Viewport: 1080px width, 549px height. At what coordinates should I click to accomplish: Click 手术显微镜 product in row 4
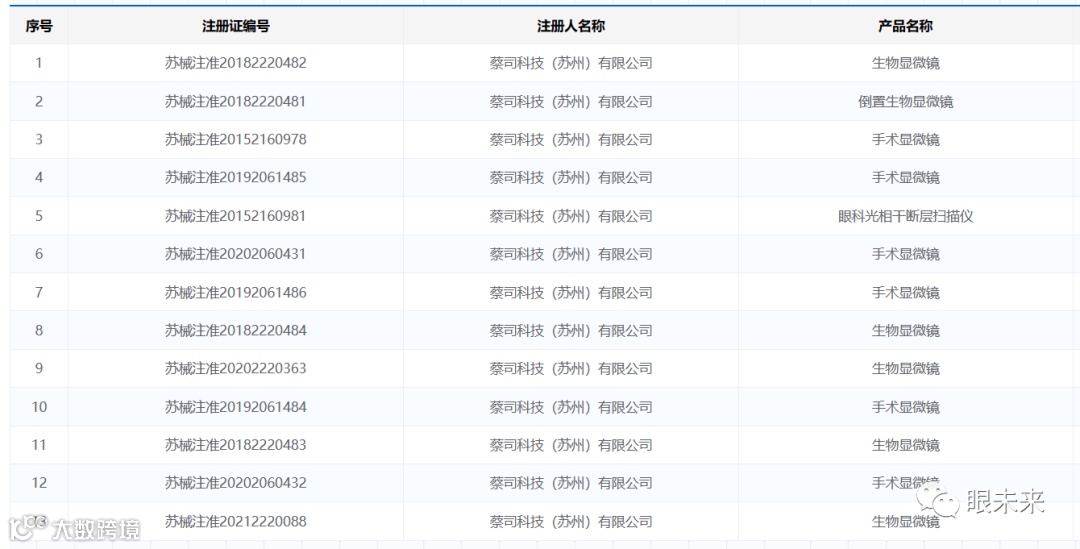click(x=905, y=177)
